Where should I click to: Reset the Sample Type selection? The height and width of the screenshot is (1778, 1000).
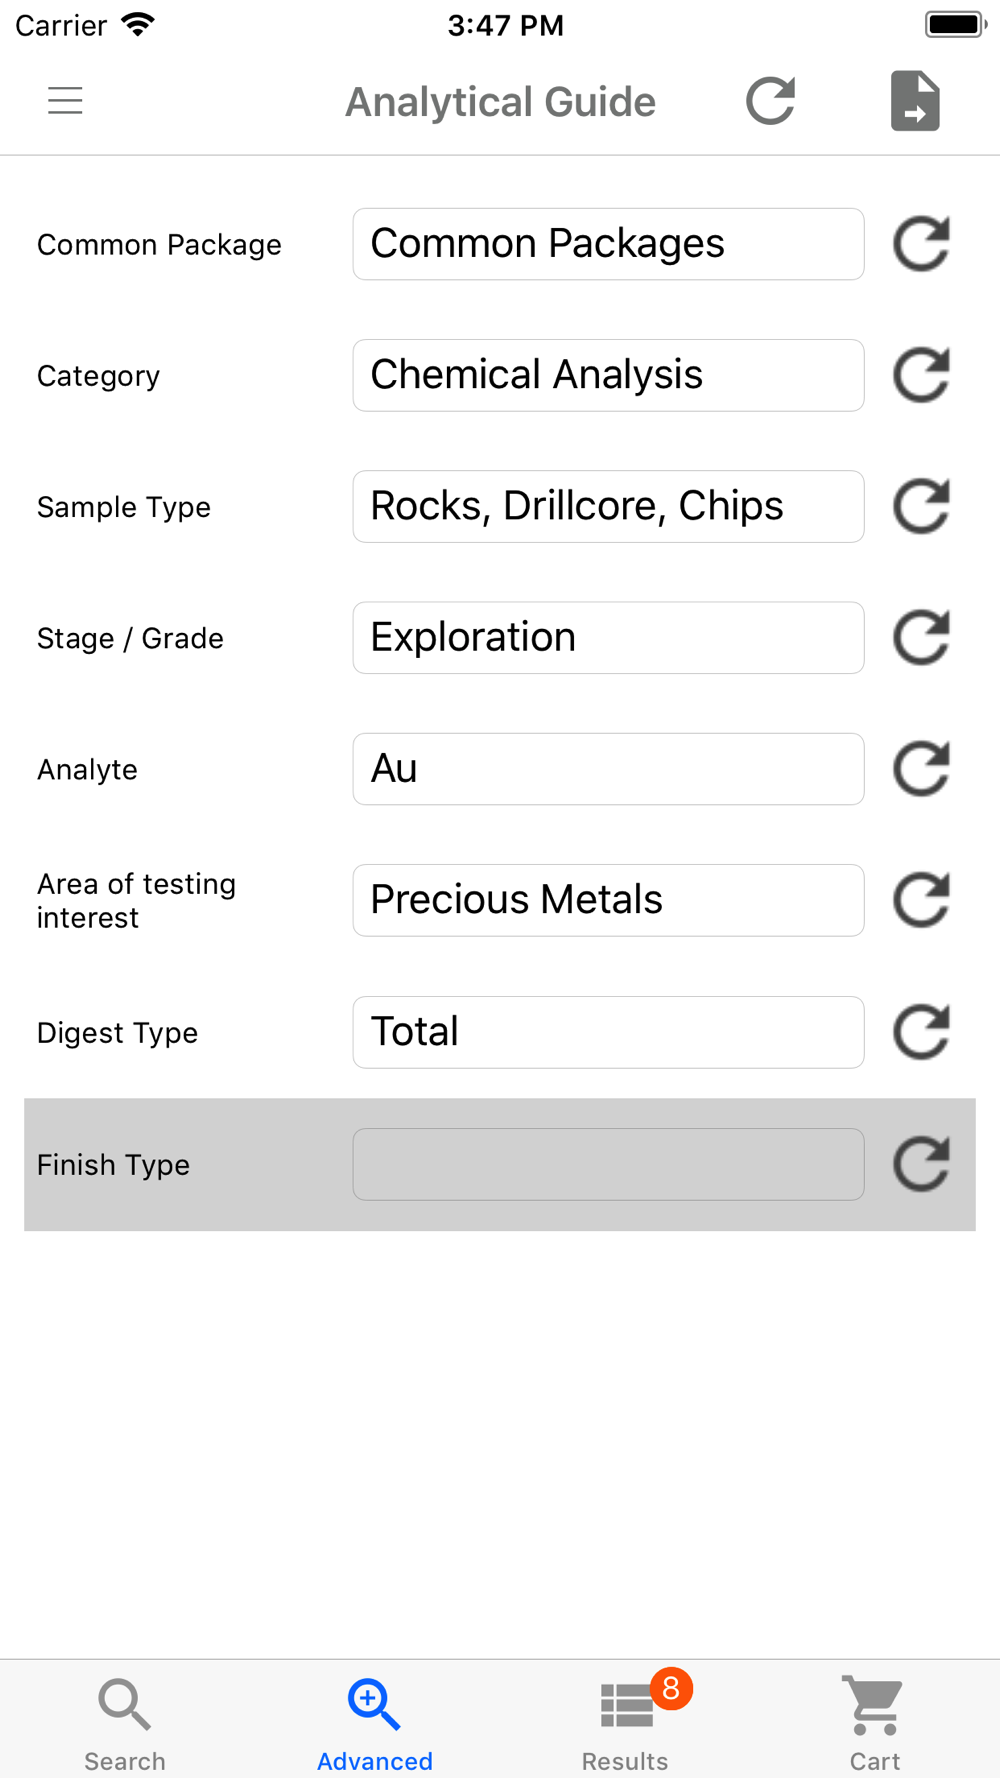pos(920,506)
